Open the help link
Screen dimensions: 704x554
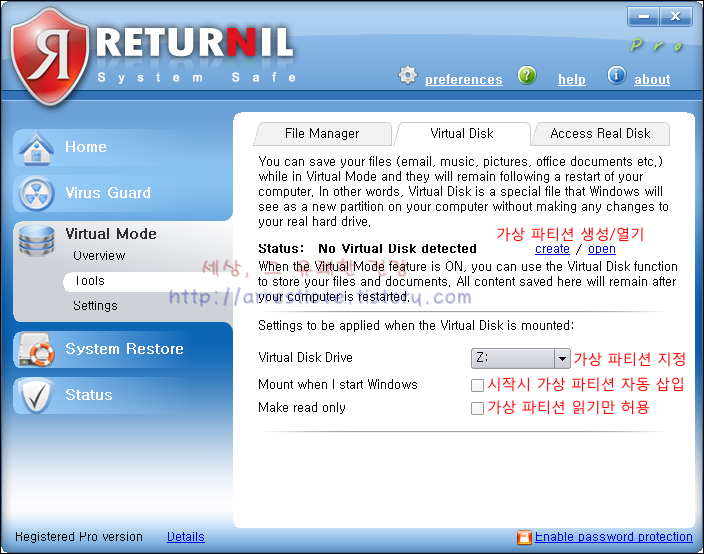pos(572,79)
